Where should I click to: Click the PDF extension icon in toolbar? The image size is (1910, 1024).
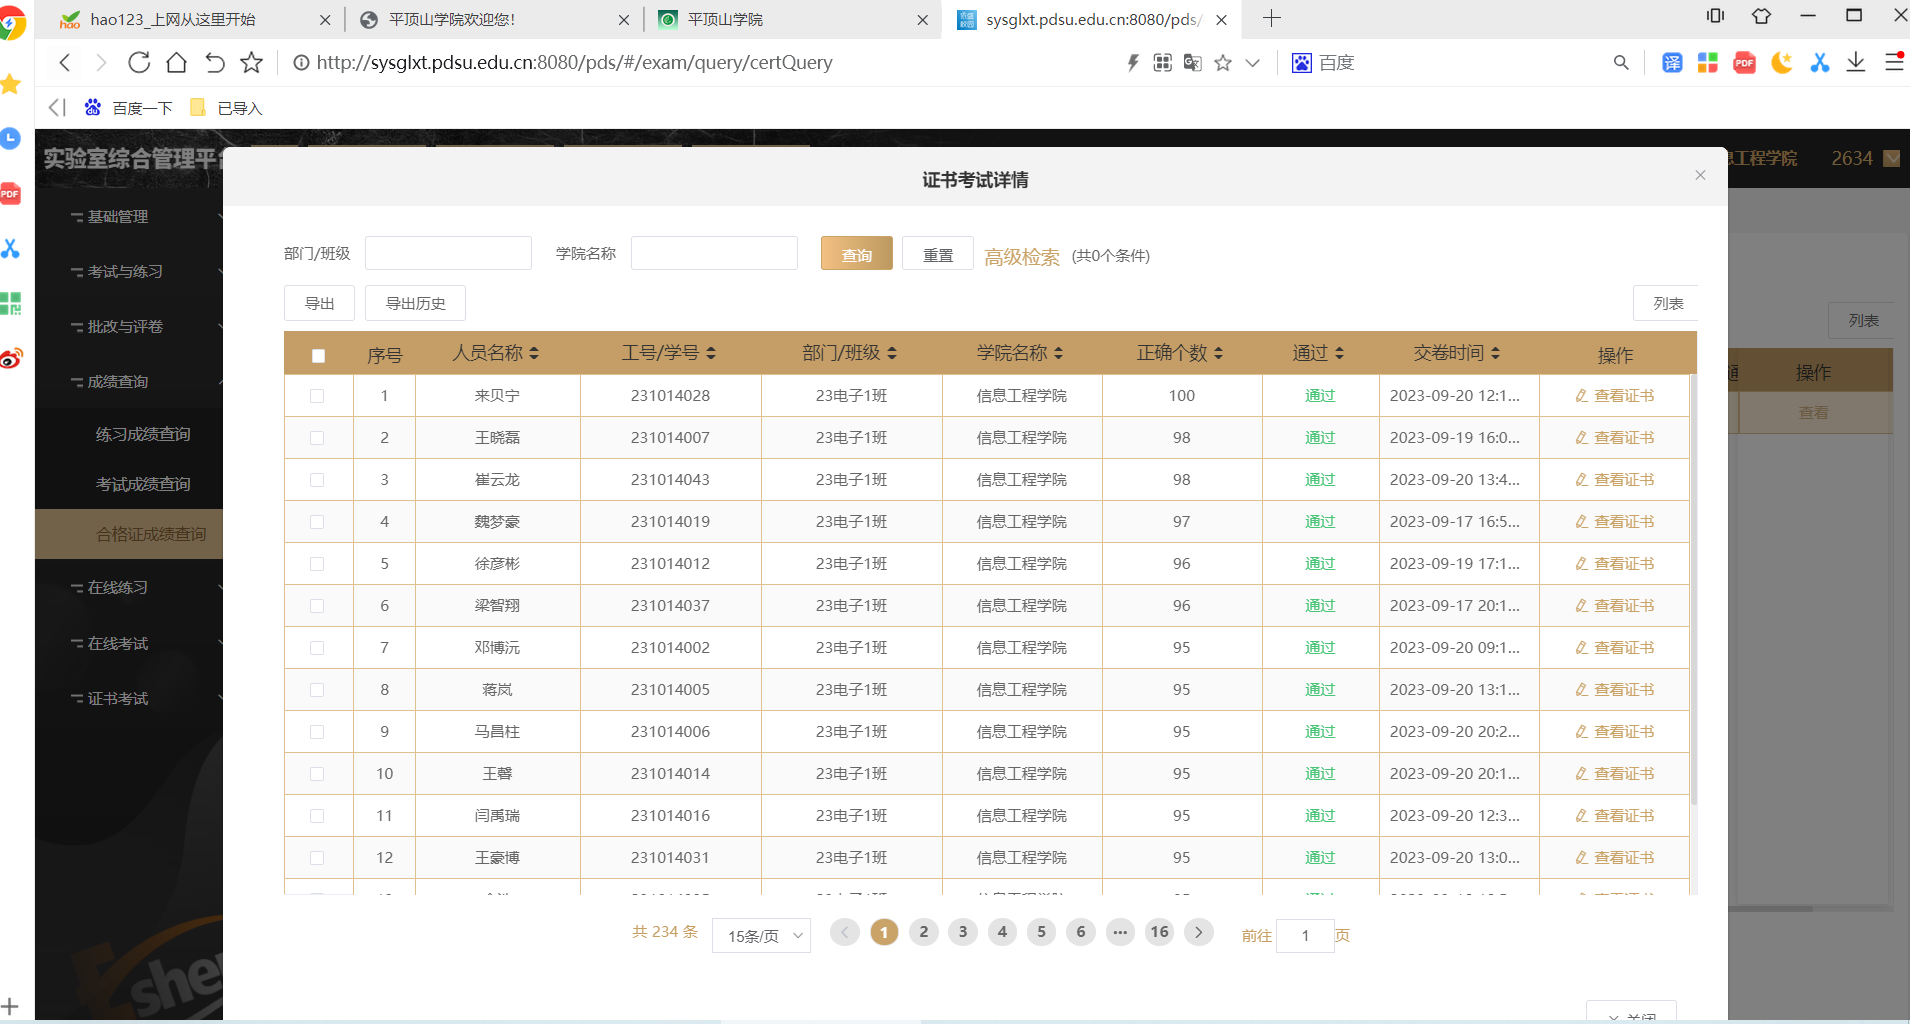(1744, 63)
